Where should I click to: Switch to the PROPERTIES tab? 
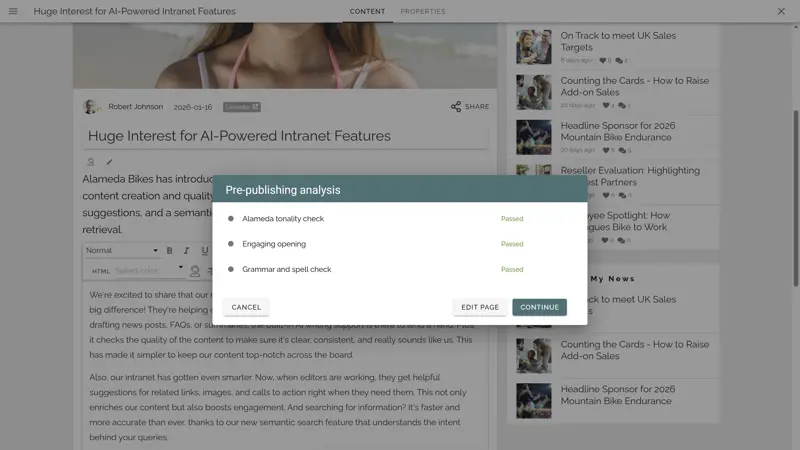[423, 11]
